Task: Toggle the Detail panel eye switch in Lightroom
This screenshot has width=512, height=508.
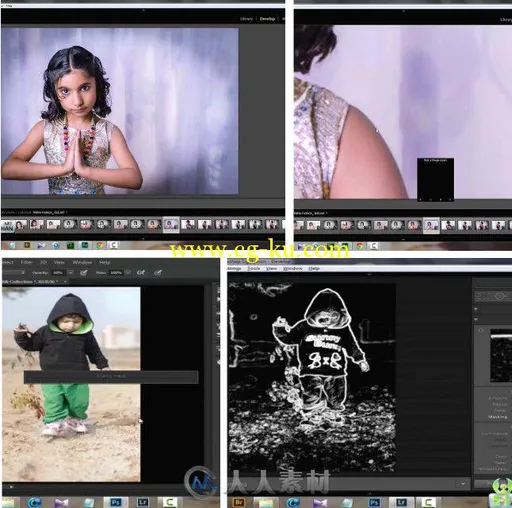Action: (x=481, y=331)
